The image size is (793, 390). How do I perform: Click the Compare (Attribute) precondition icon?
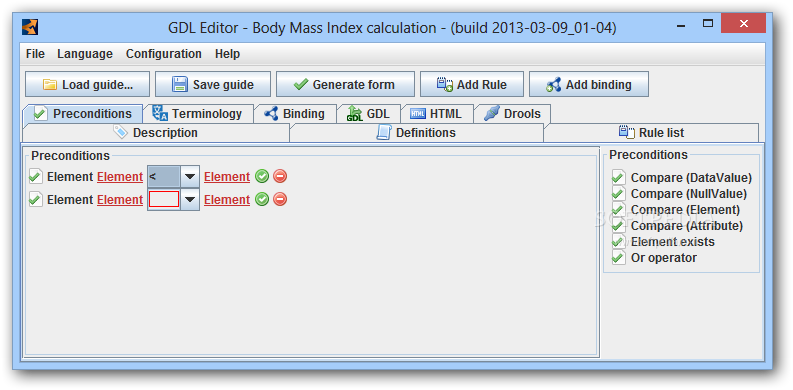(x=618, y=226)
